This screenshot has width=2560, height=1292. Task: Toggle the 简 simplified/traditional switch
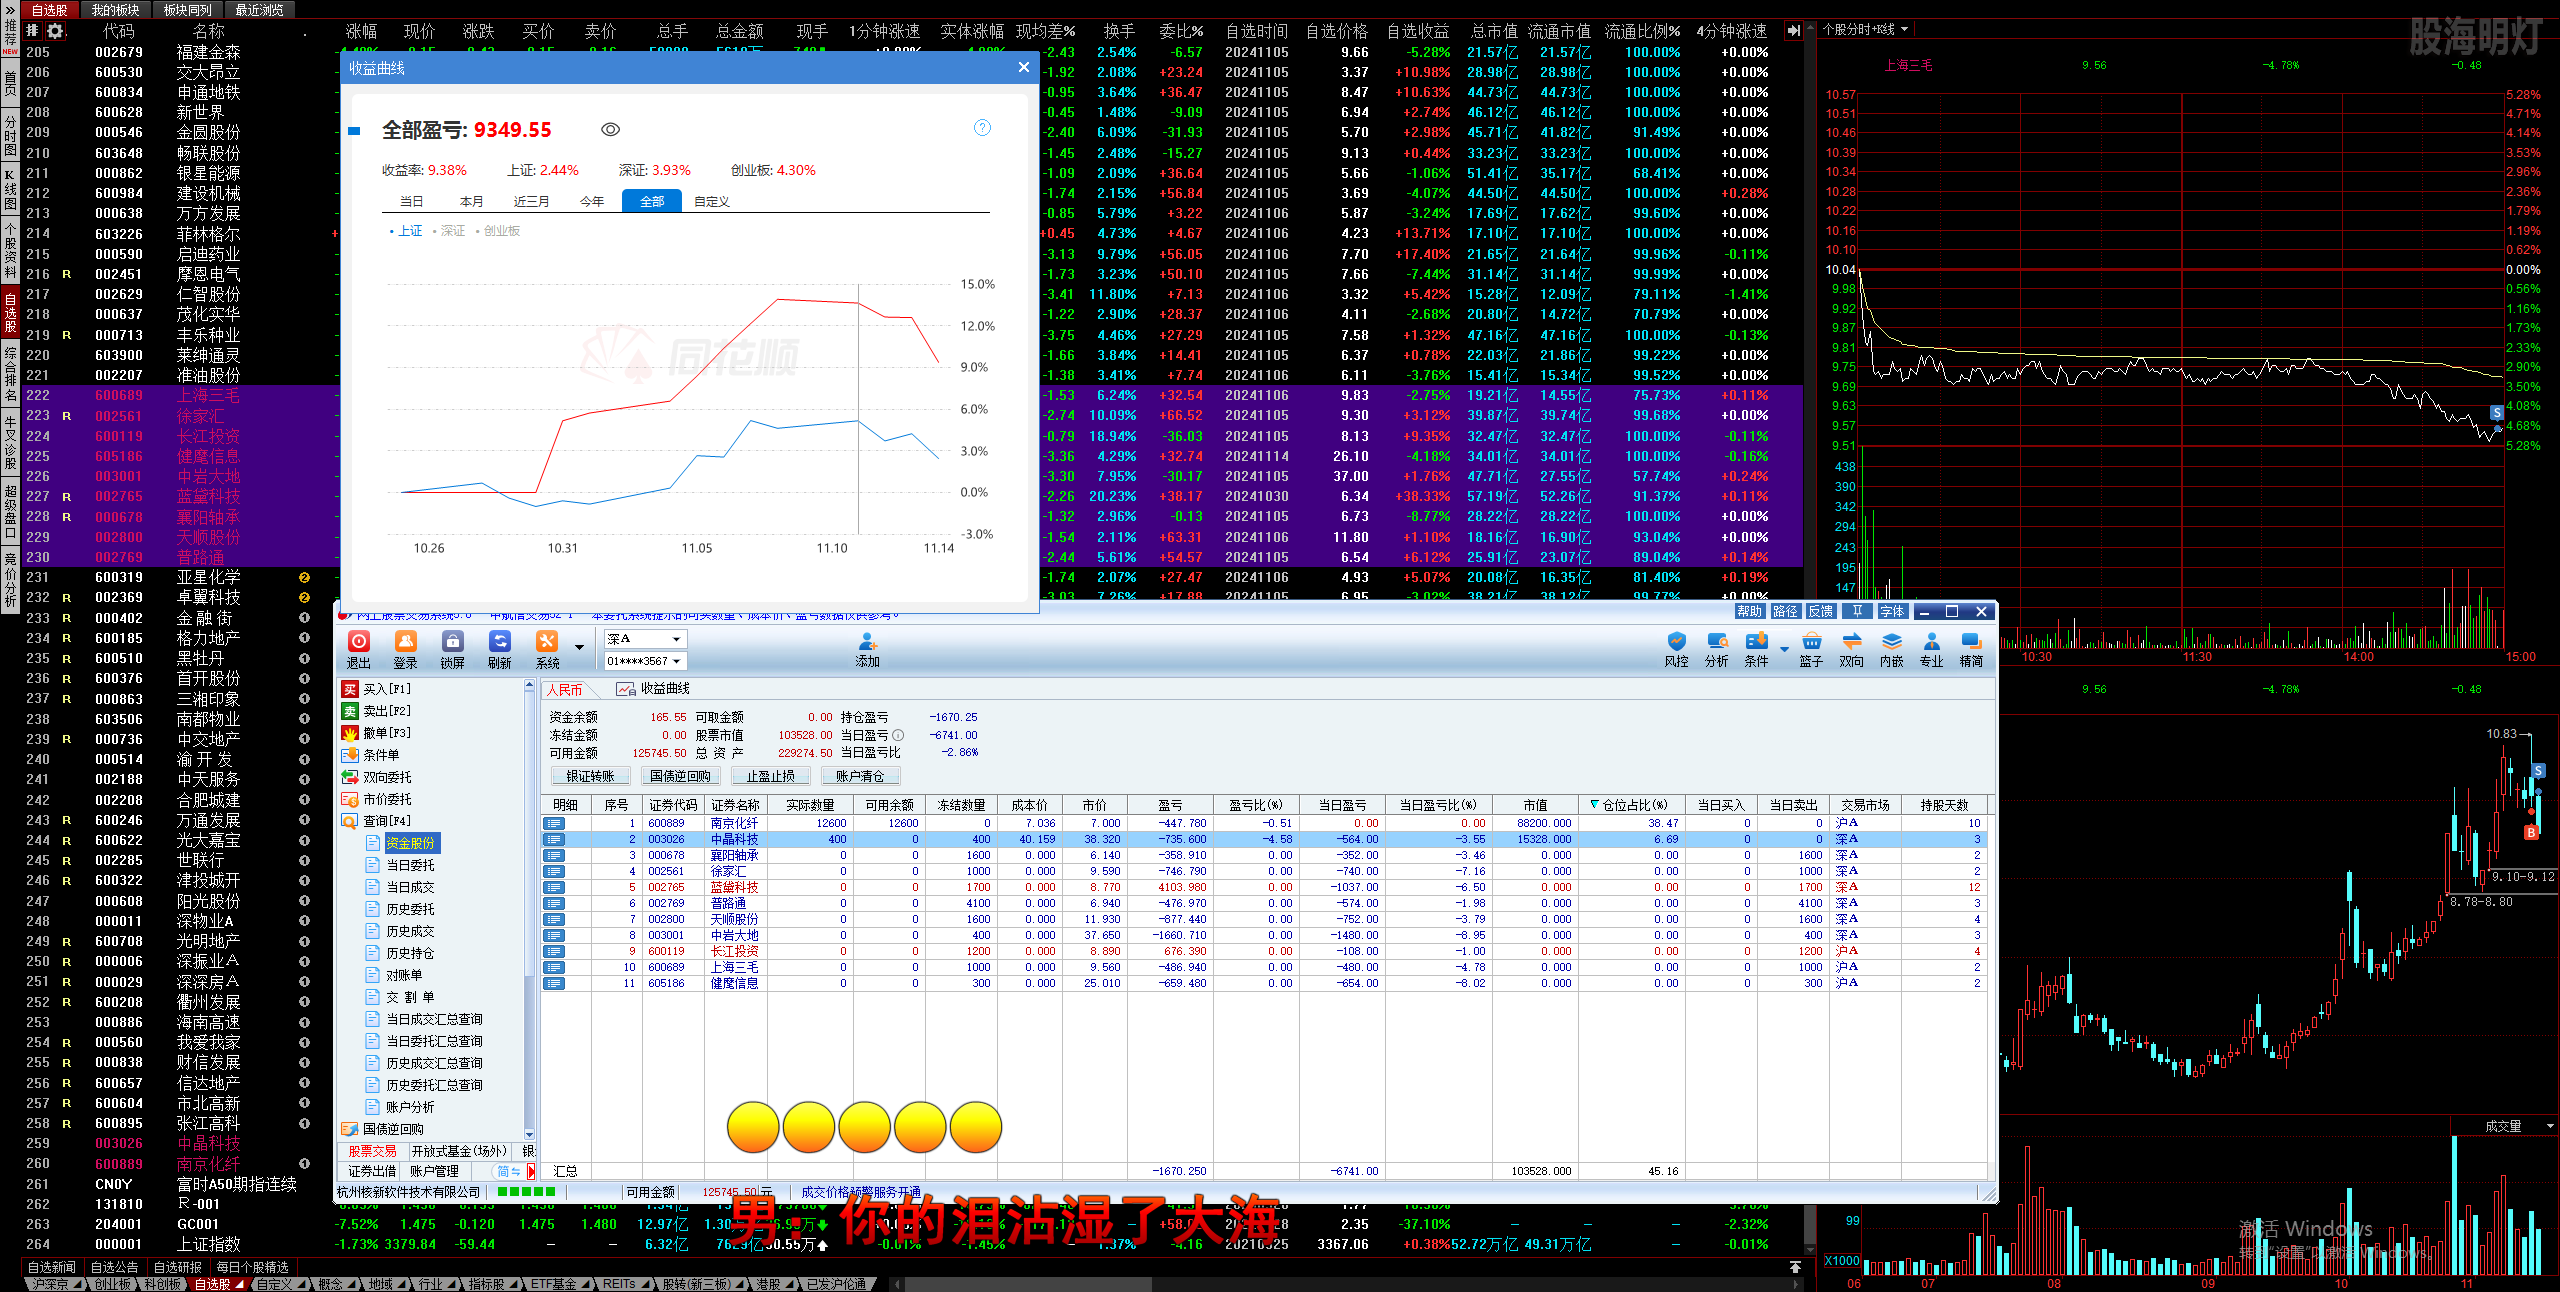pyautogui.click(x=509, y=1171)
